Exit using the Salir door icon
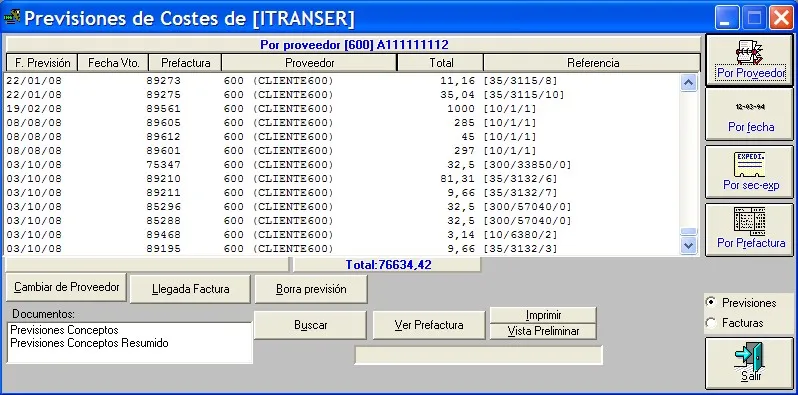This screenshot has width=798, height=395. (x=749, y=363)
